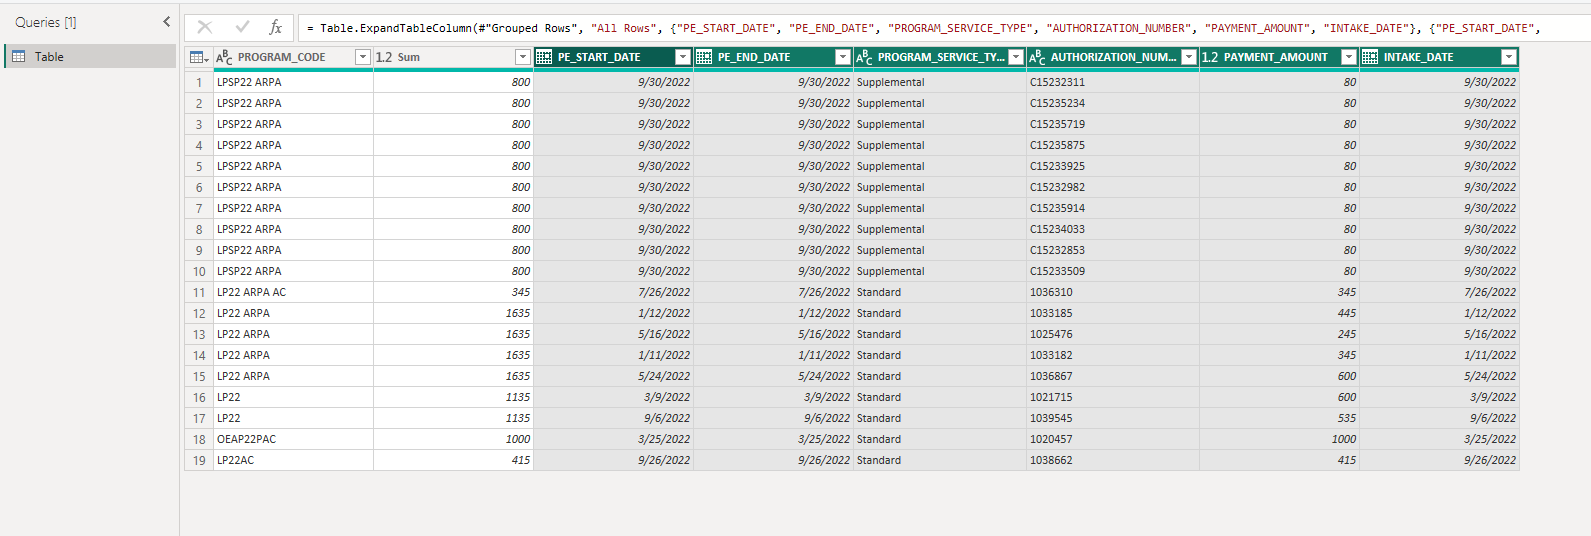Open filter dropdown for PROGRAM_CODE column
The height and width of the screenshot is (536, 1591).
(x=363, y=57)
